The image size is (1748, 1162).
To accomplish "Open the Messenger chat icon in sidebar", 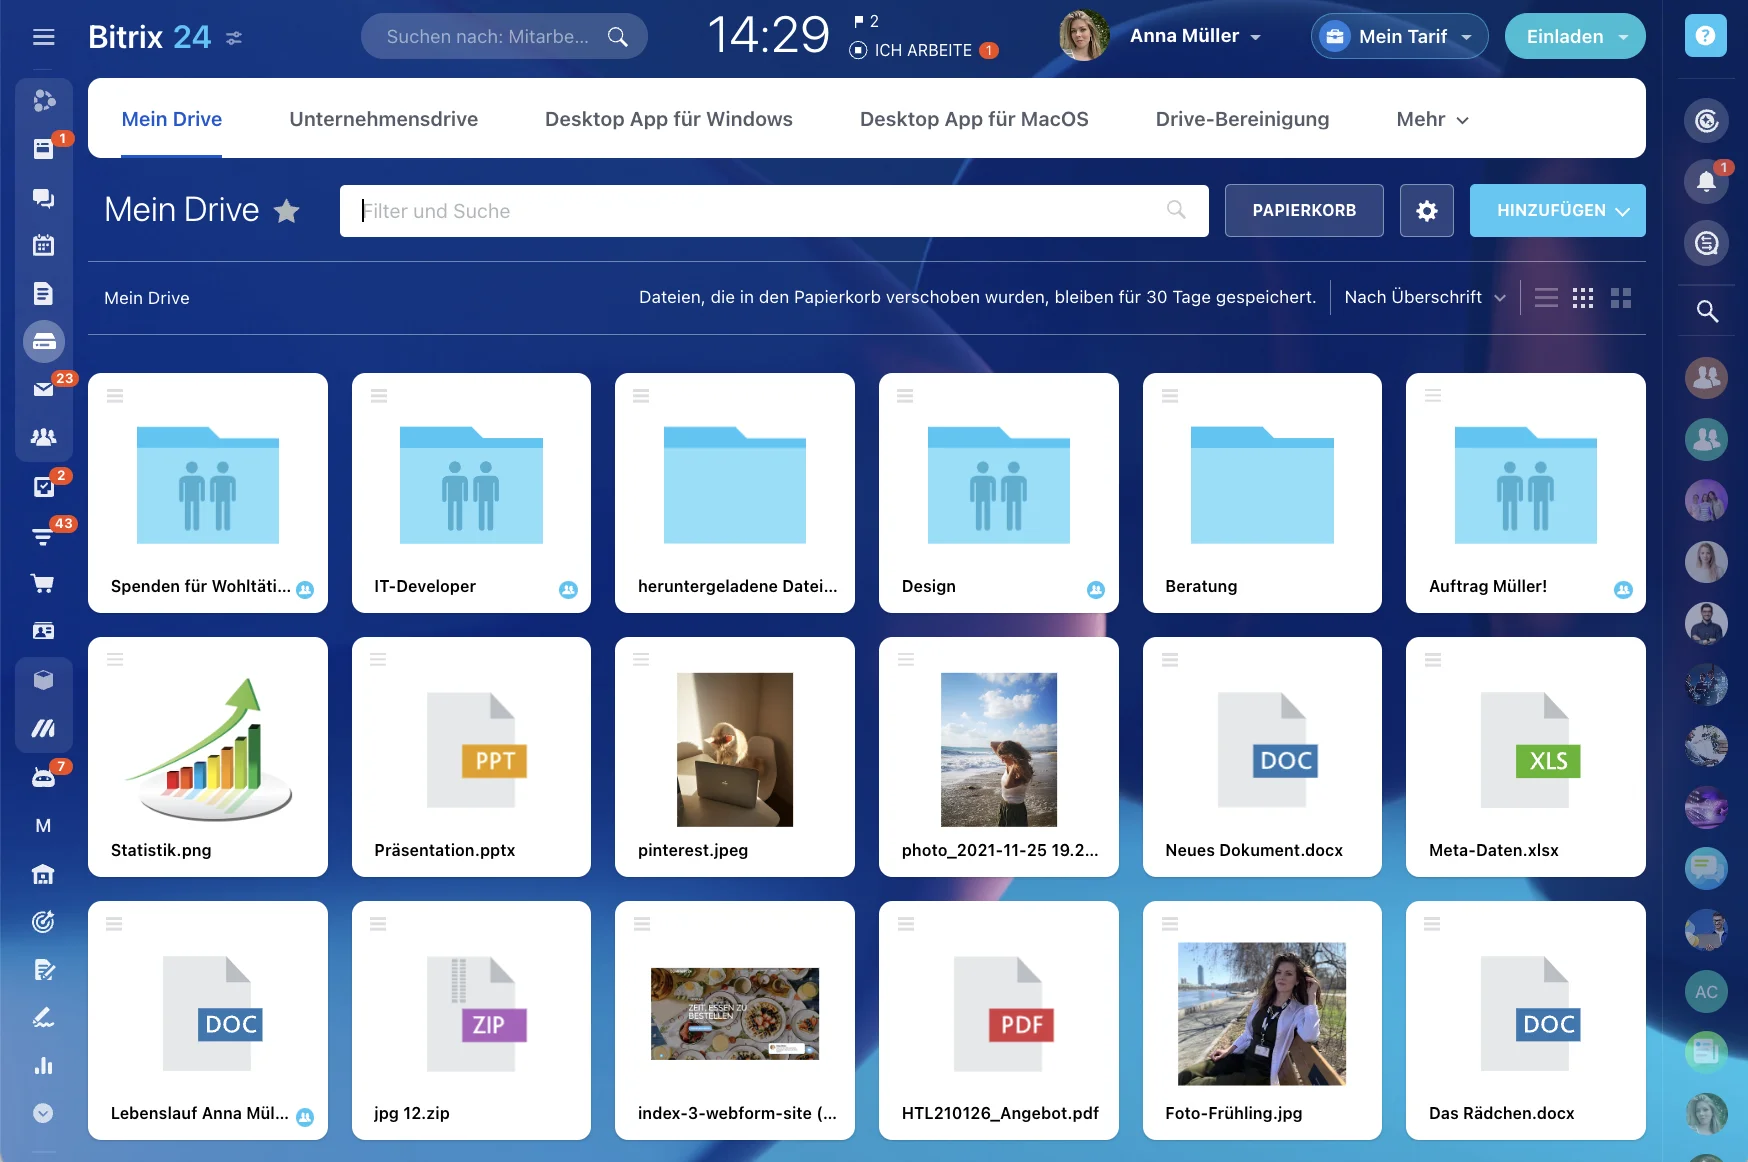I will (44, 197).
